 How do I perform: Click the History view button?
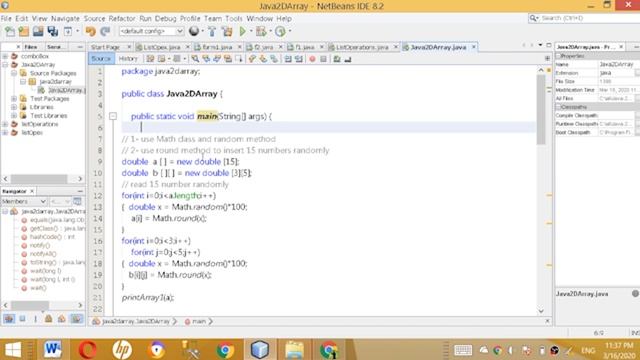(128, 59)
